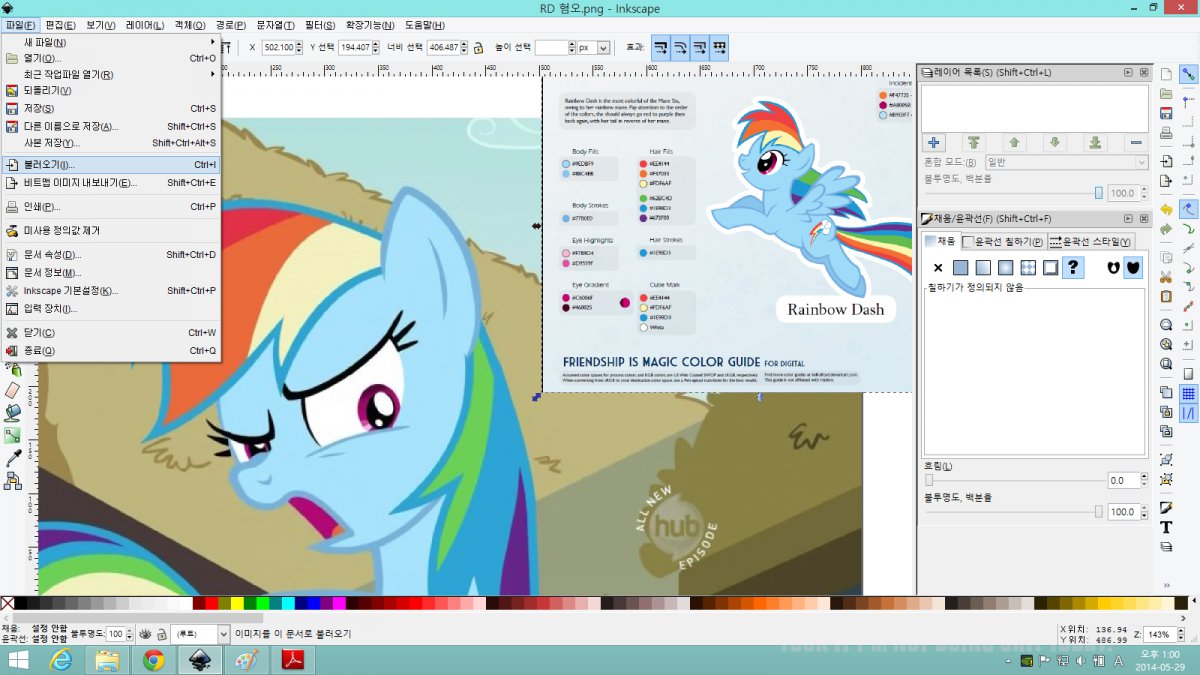Screen dimensions: 1200x675
Task: Toggle the width/height lock icon
Action: [478, 47]
